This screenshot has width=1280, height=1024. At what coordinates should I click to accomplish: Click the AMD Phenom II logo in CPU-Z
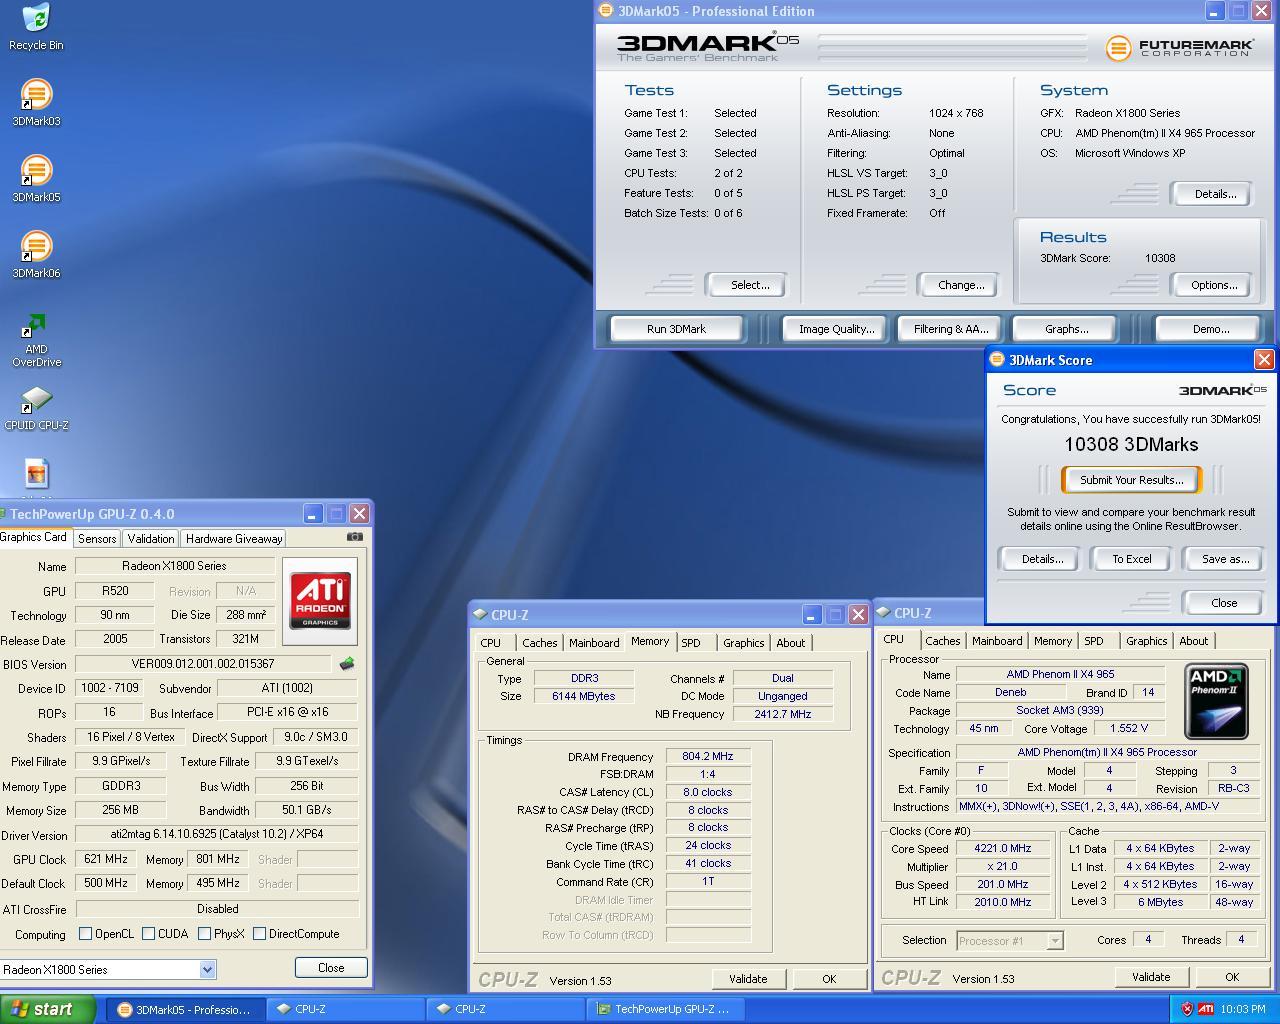[x=1216, y=701]
